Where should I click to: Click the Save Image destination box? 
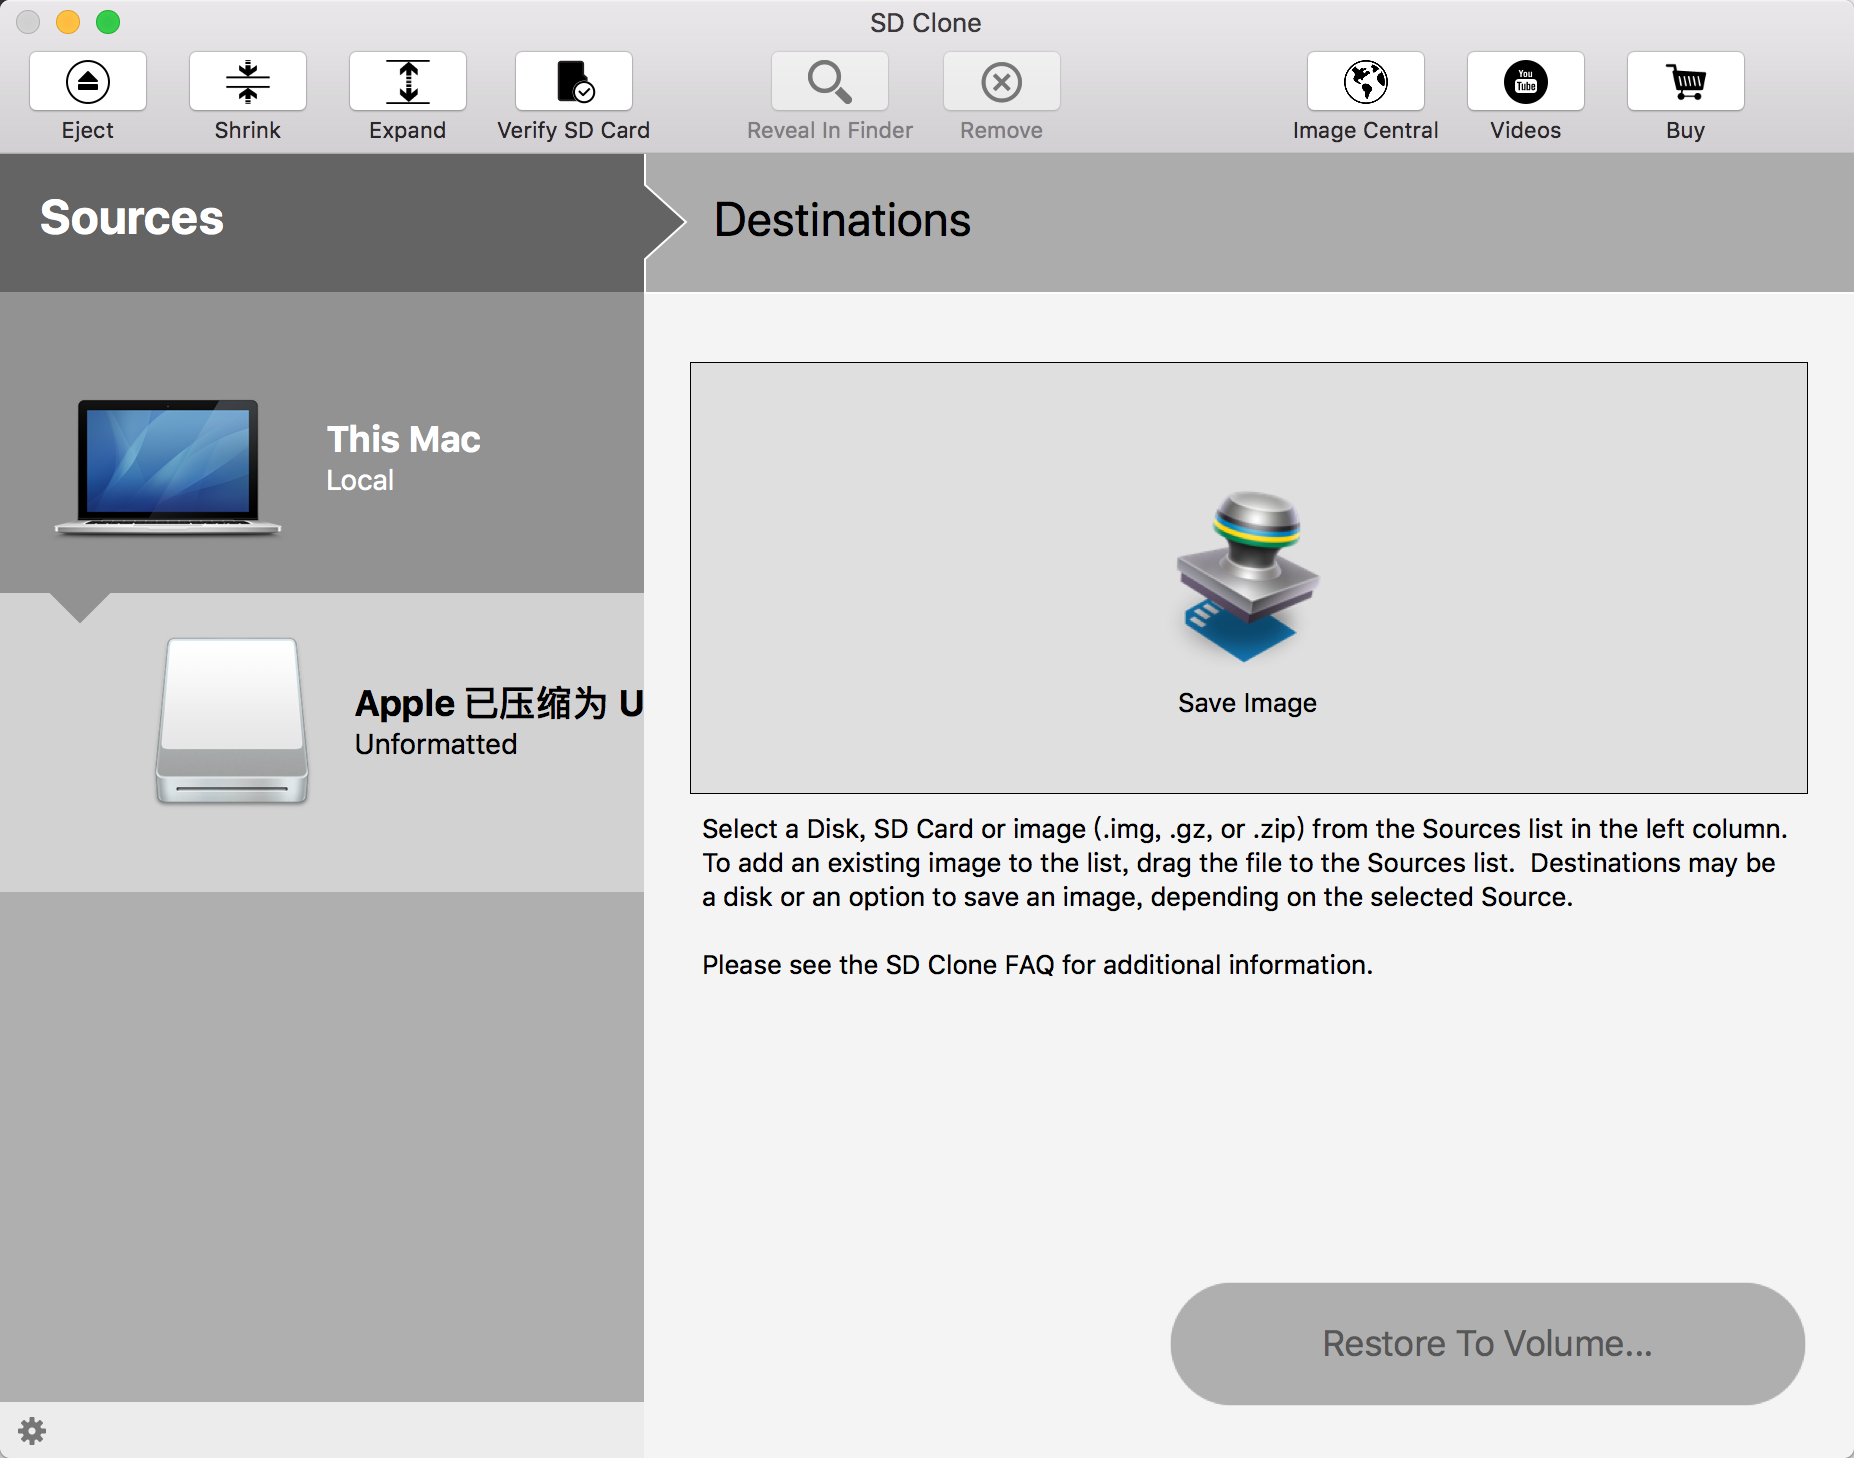[x=1248, y=578]
